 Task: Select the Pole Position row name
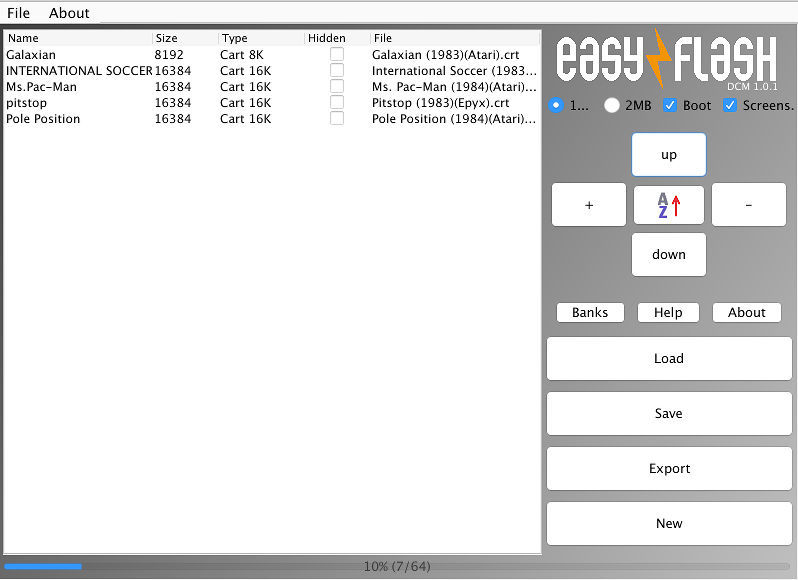click(x=43, y=119)
